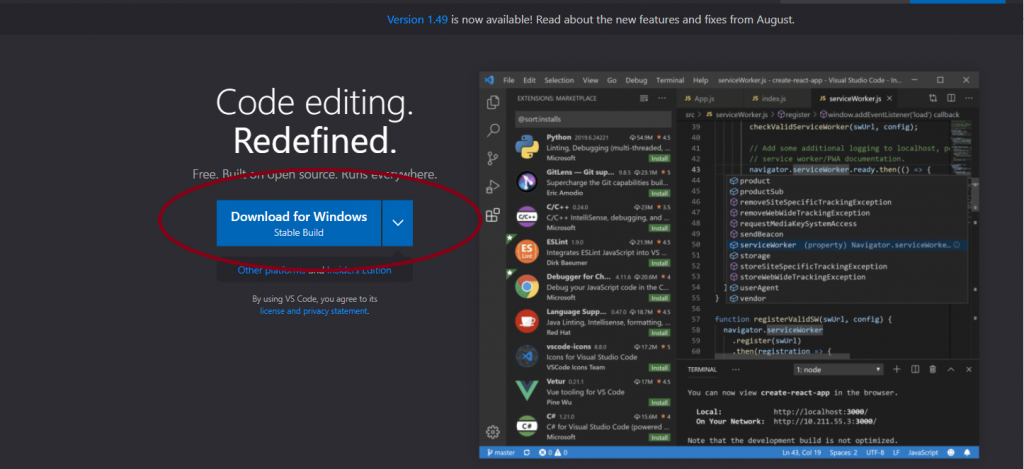Open license and privacy statement link
1024x469 pixels.
(x=313, y=311)
